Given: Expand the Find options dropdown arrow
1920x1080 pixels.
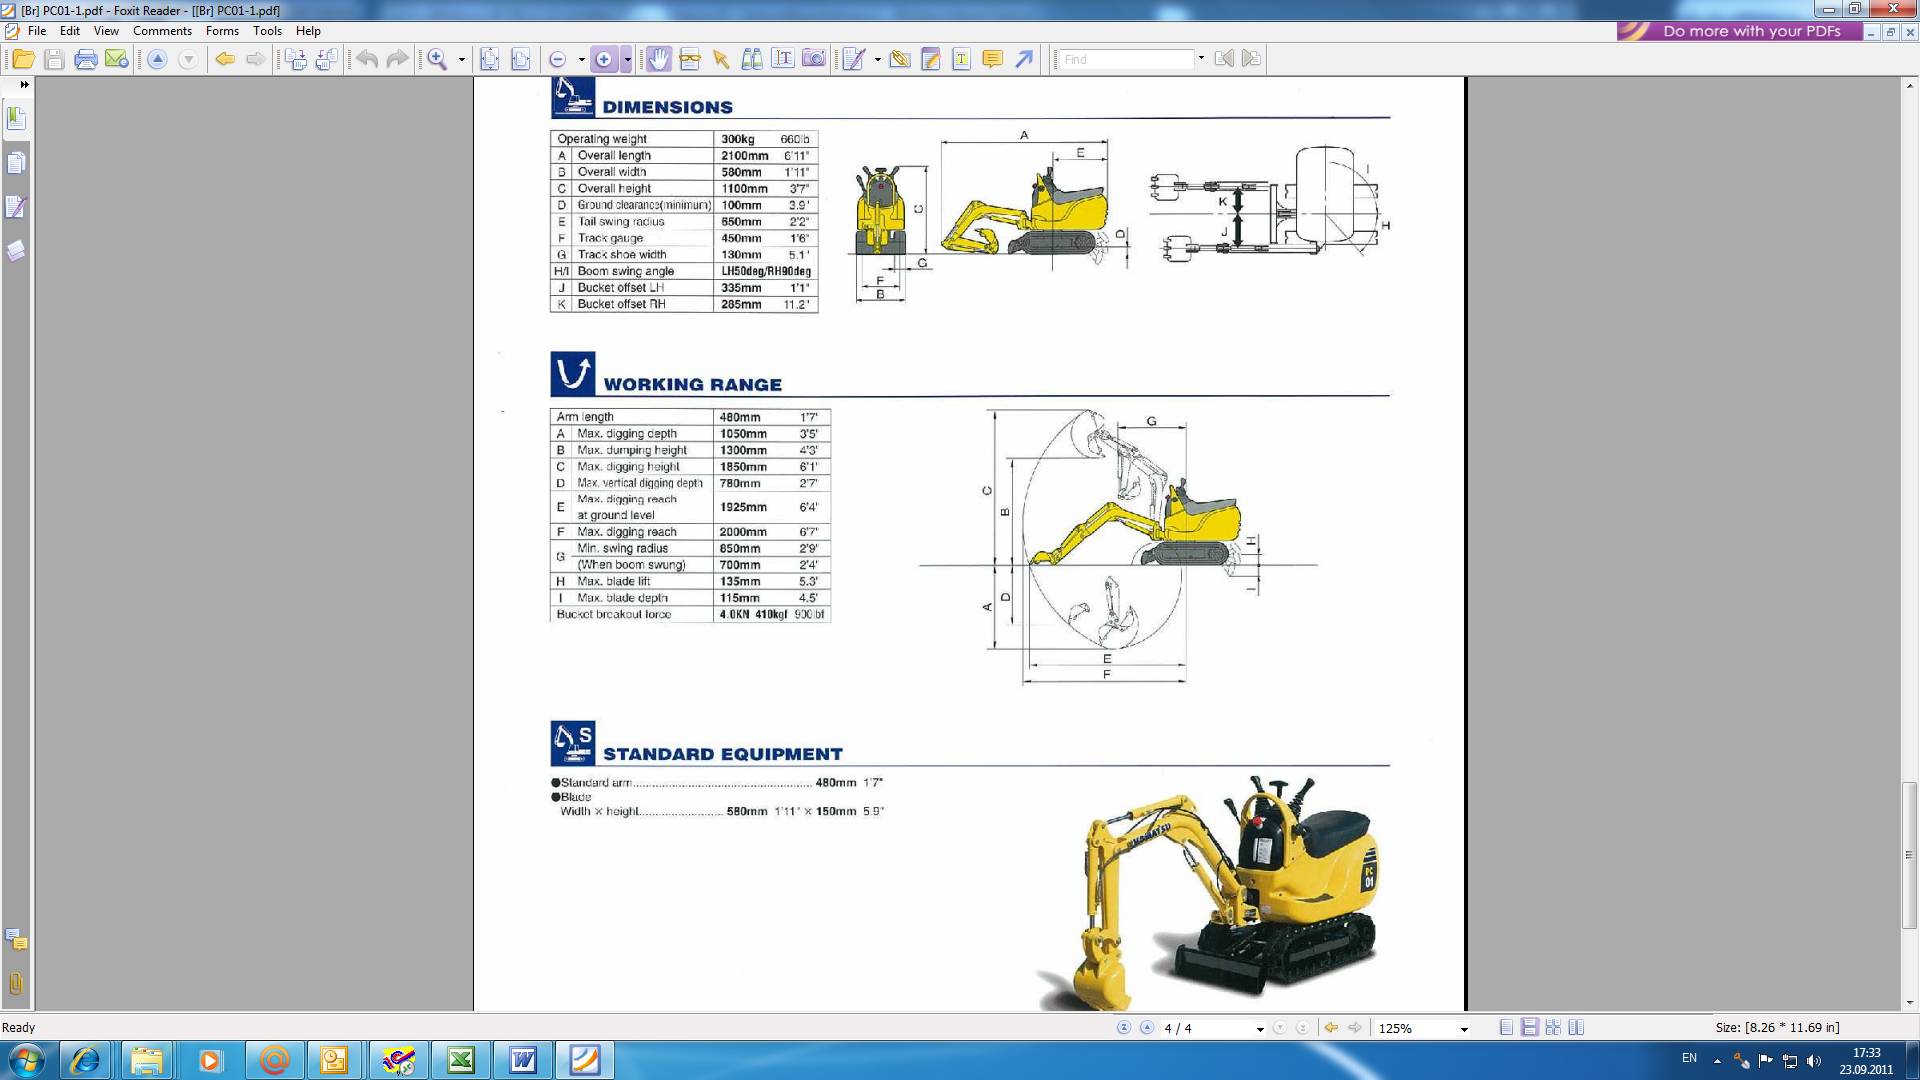Looking at the screenshot, I should click(1201, 58).
